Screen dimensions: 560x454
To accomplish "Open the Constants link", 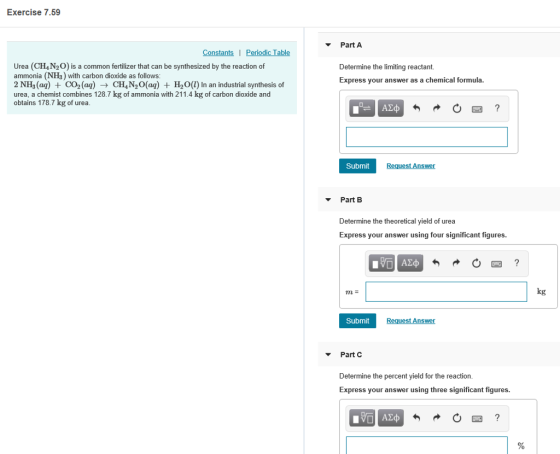I will pyautogui.click(x=218, y=53).
